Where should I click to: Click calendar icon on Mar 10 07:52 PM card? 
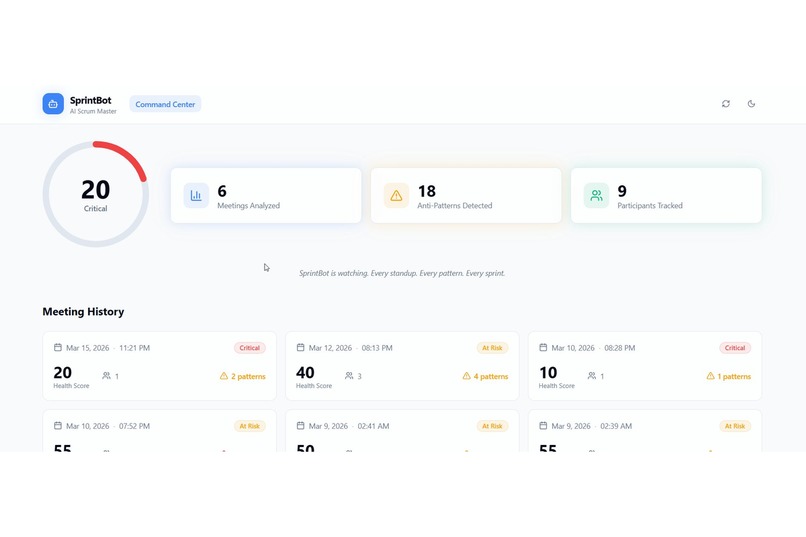click(58, 425)
